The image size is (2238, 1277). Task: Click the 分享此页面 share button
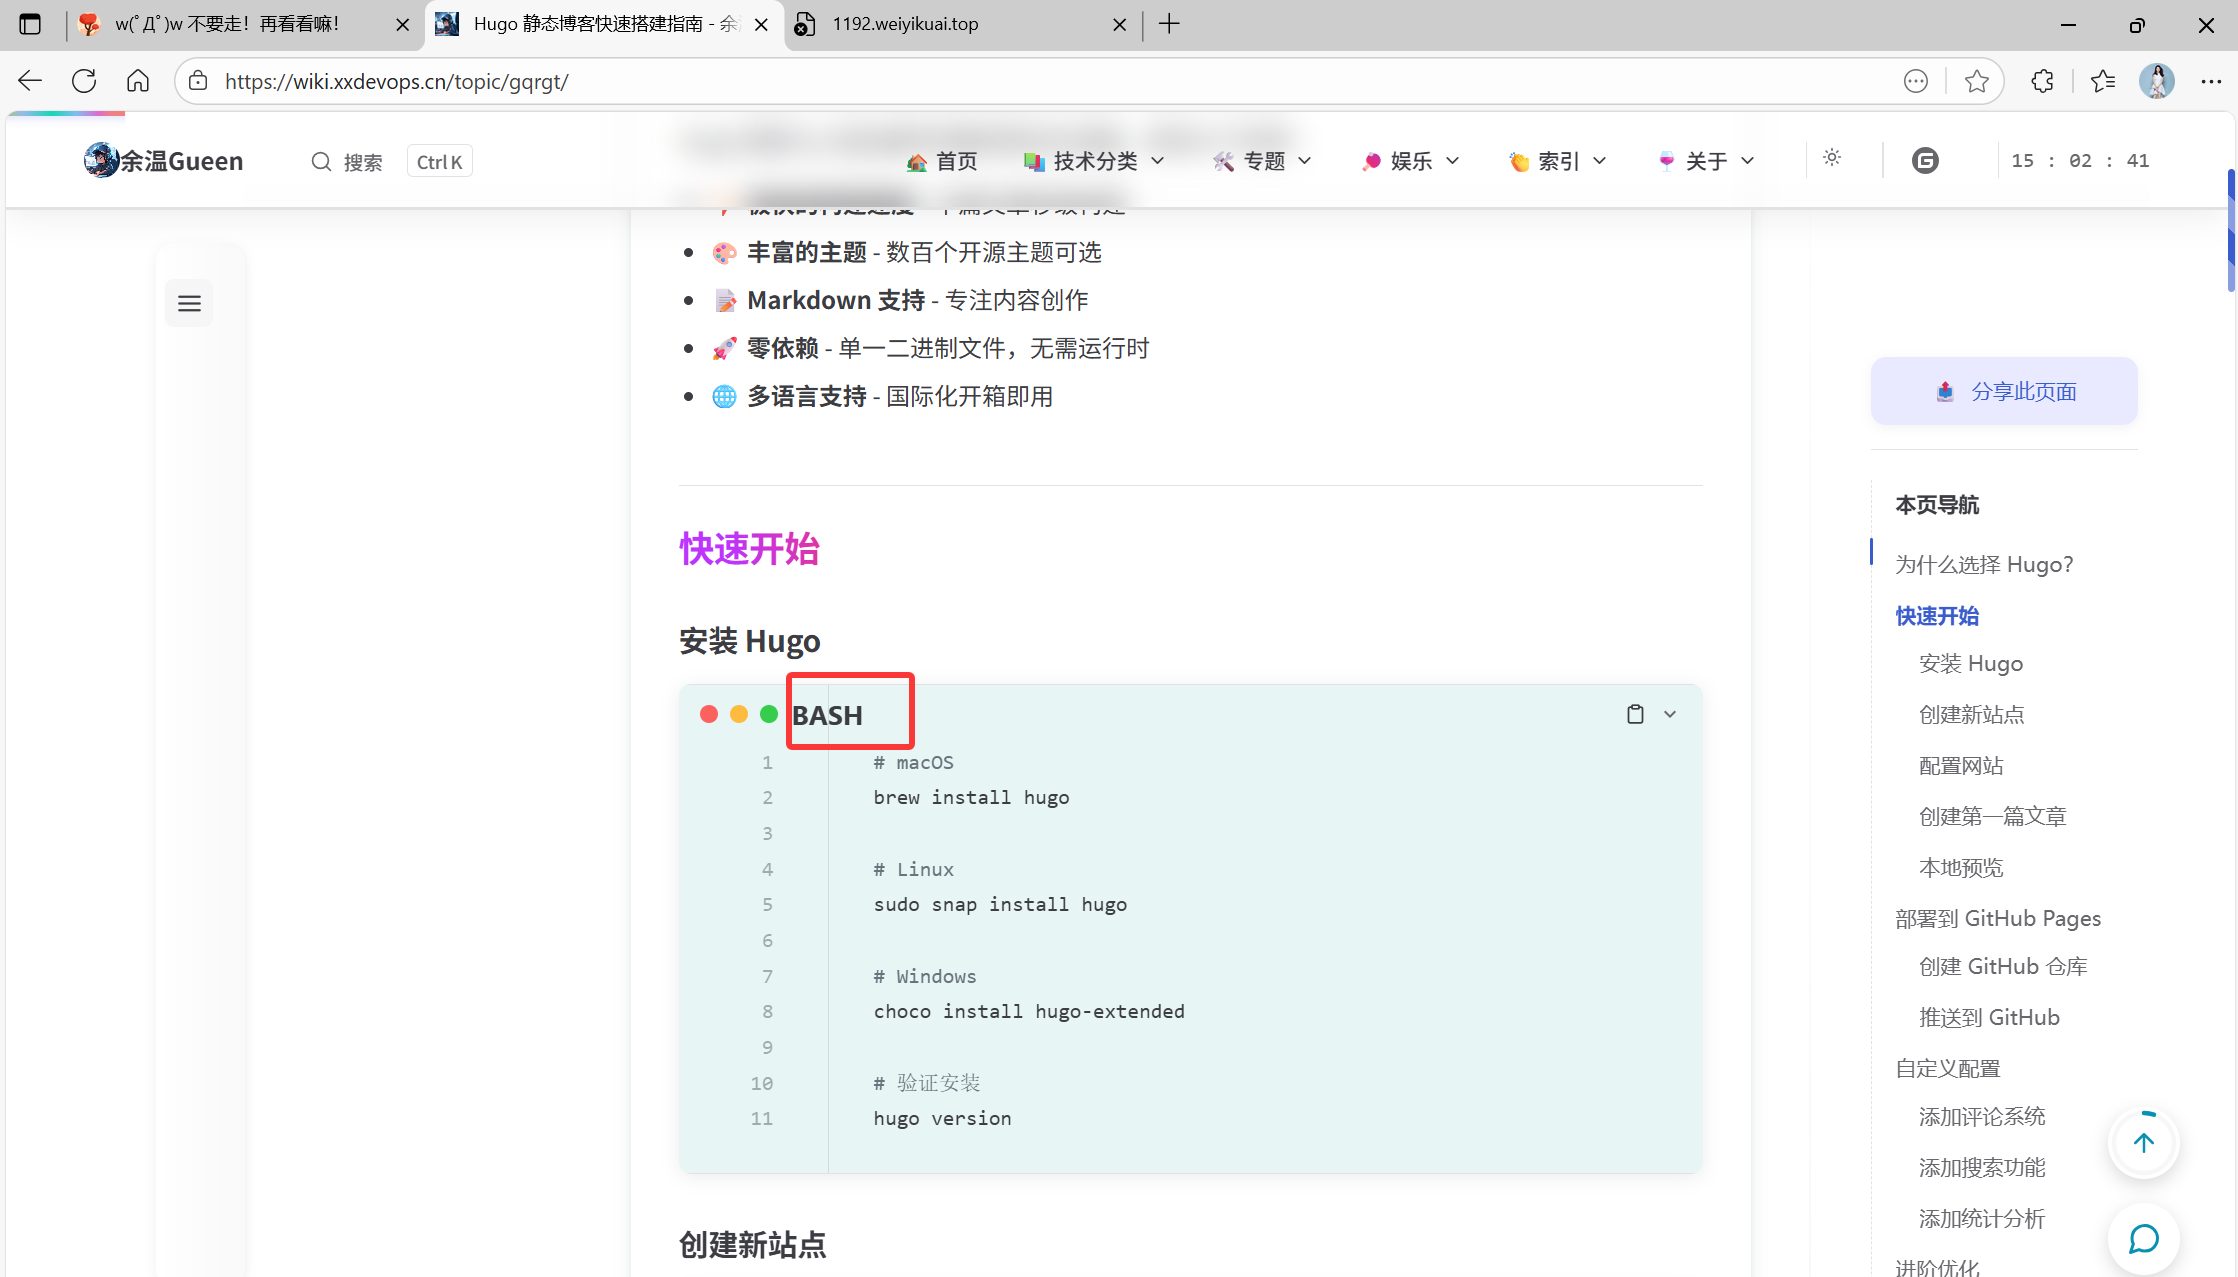(x=2004, y=391)
